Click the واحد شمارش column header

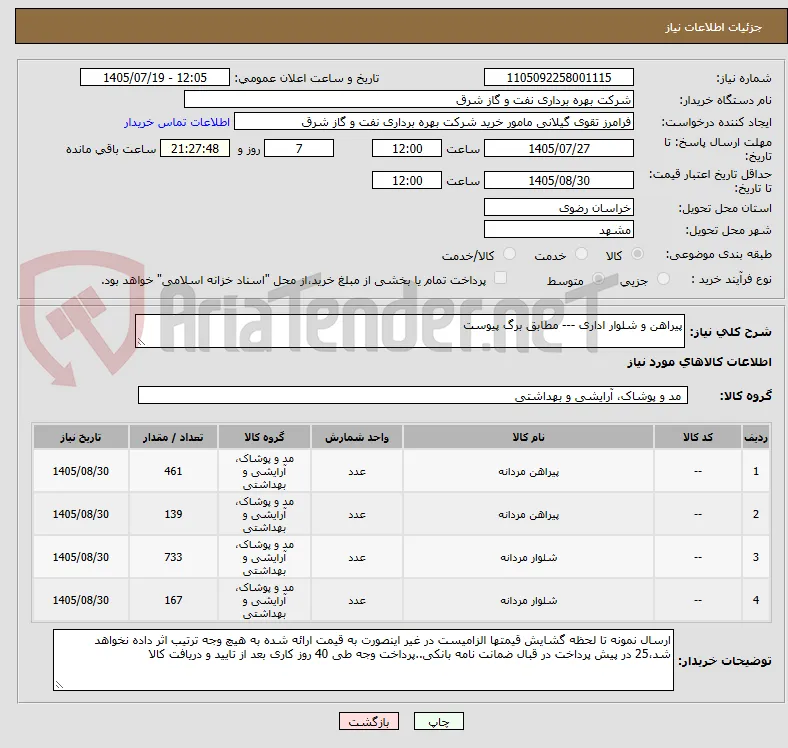[357, 437]
